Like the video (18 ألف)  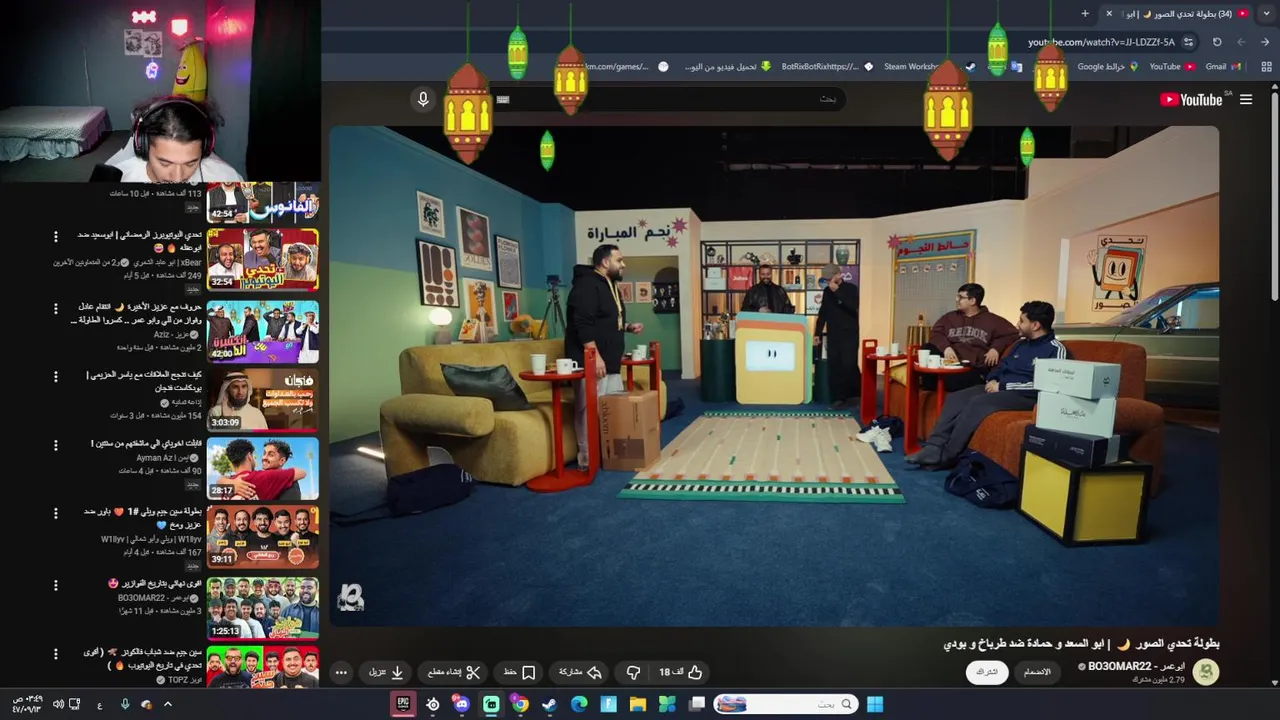point(681,672)
